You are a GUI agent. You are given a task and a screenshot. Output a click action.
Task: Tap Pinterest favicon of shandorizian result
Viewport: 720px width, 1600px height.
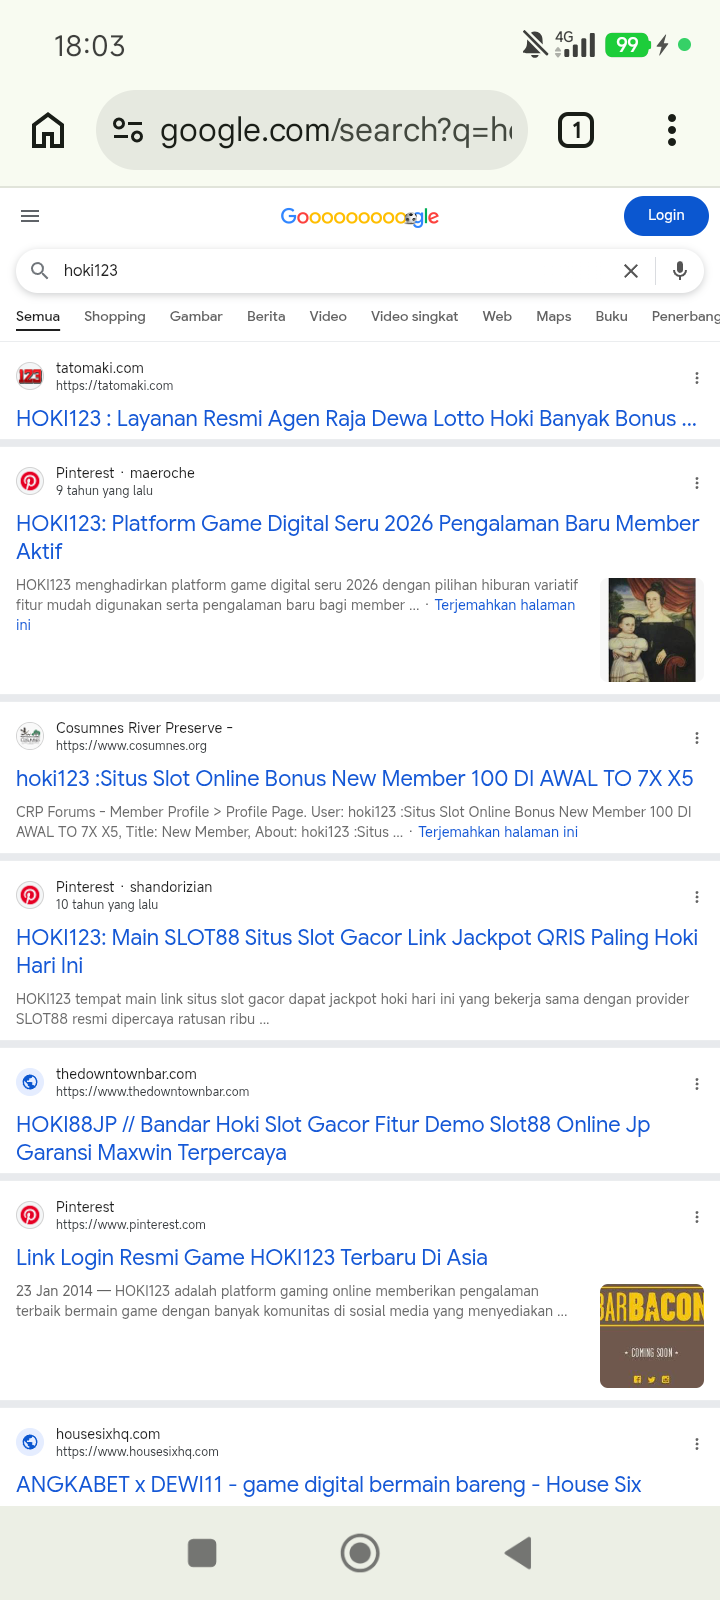click(30, 895)
